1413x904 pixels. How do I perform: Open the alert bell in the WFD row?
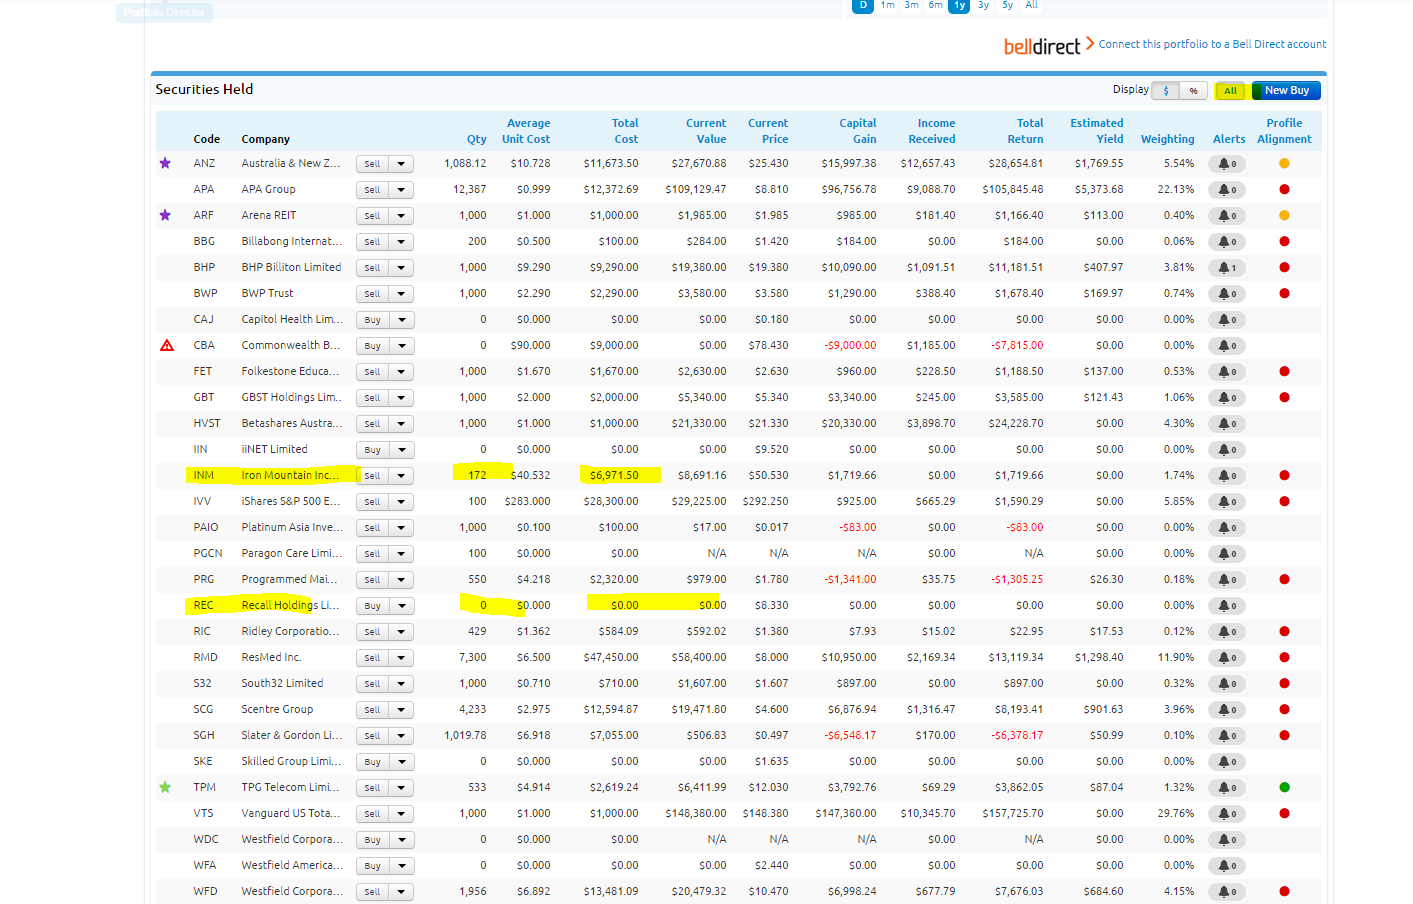(x=1227, y=892)
